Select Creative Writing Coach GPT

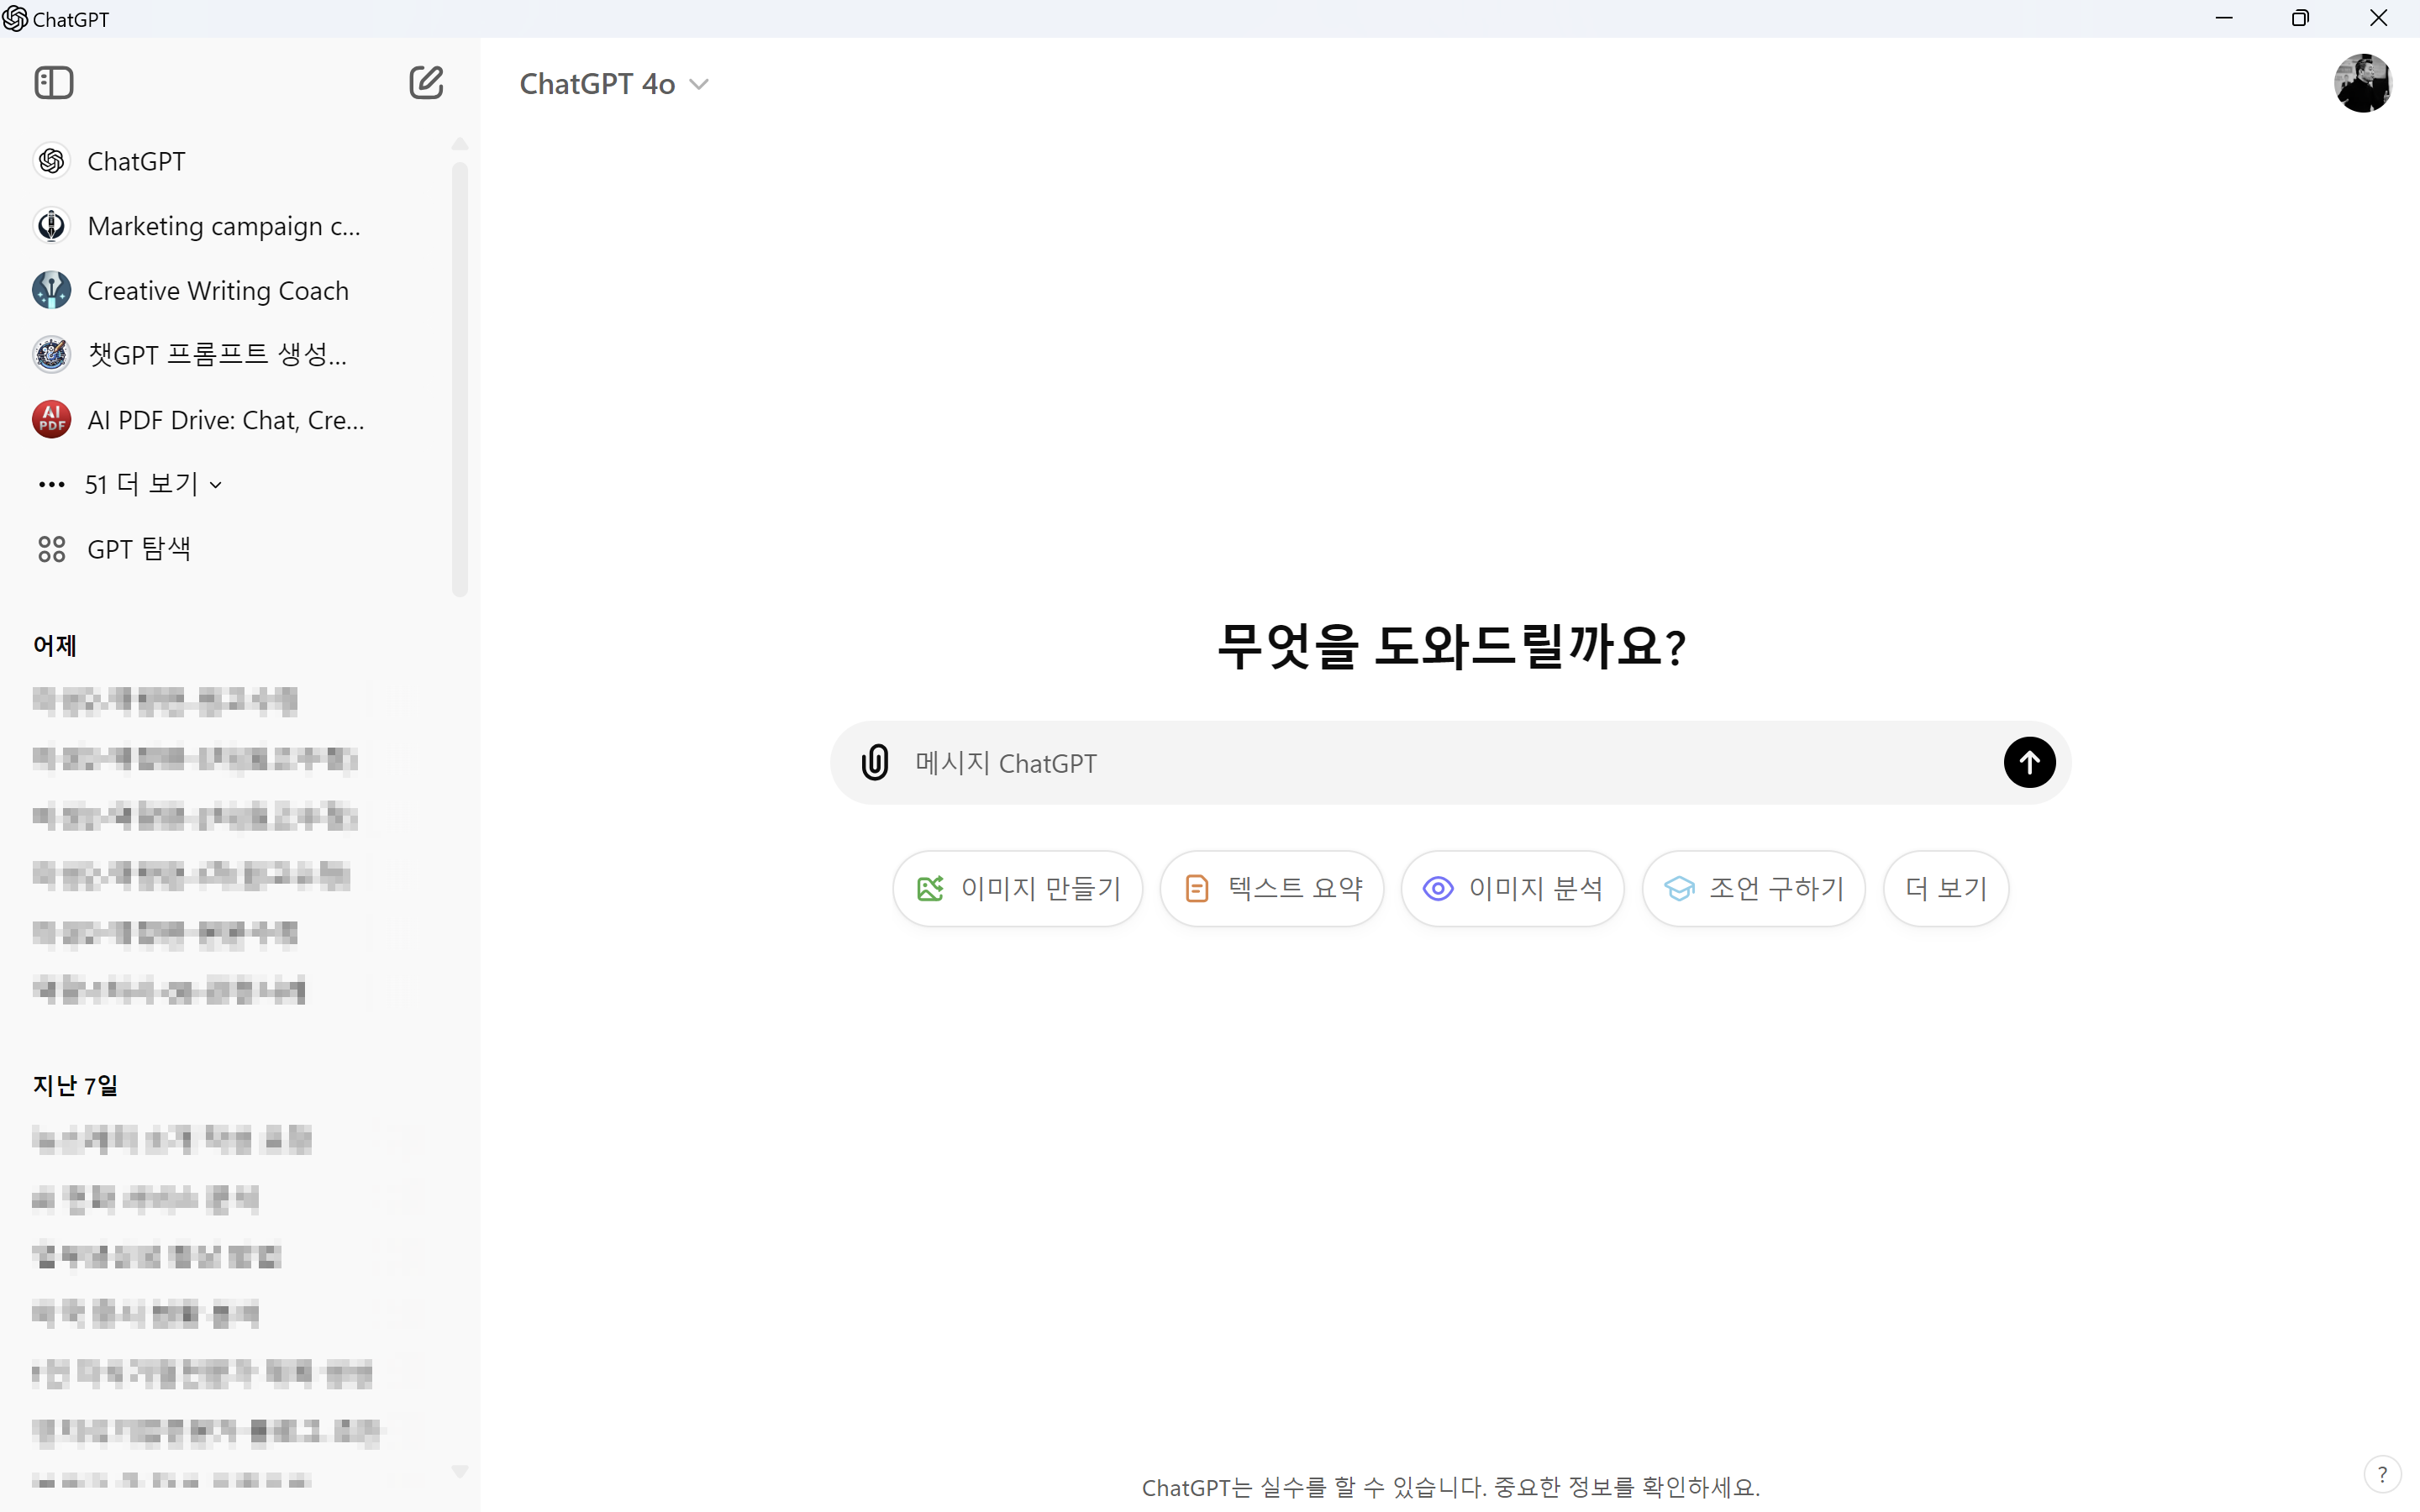tap(218, 289)
